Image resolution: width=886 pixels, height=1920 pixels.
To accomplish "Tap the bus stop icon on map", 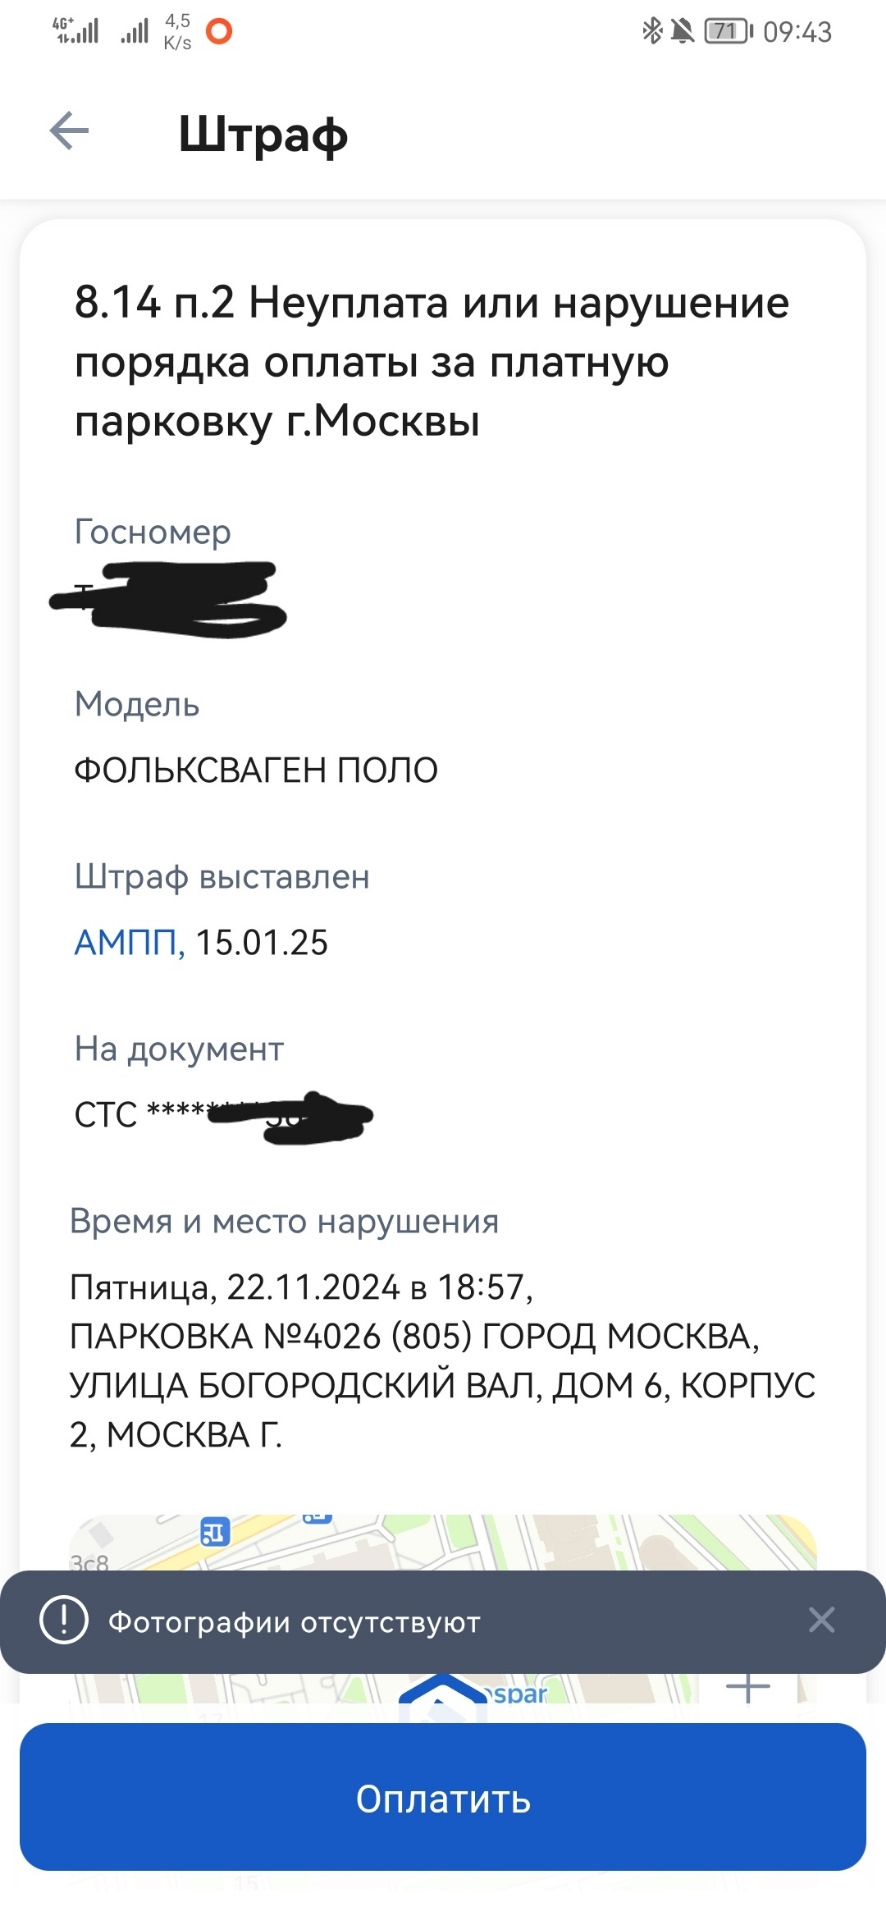I will (215, 1532).
